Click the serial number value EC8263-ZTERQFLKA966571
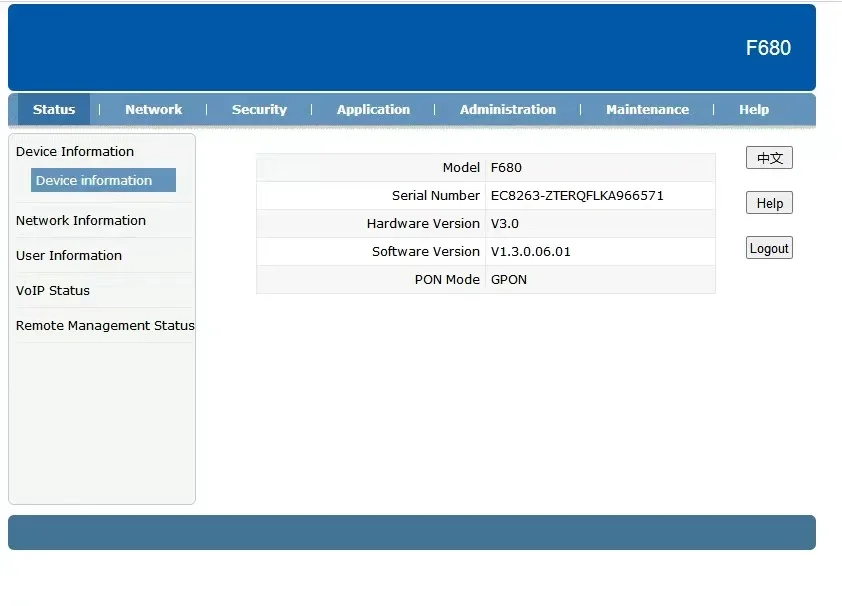842x606 pixels. coord(577,196)
